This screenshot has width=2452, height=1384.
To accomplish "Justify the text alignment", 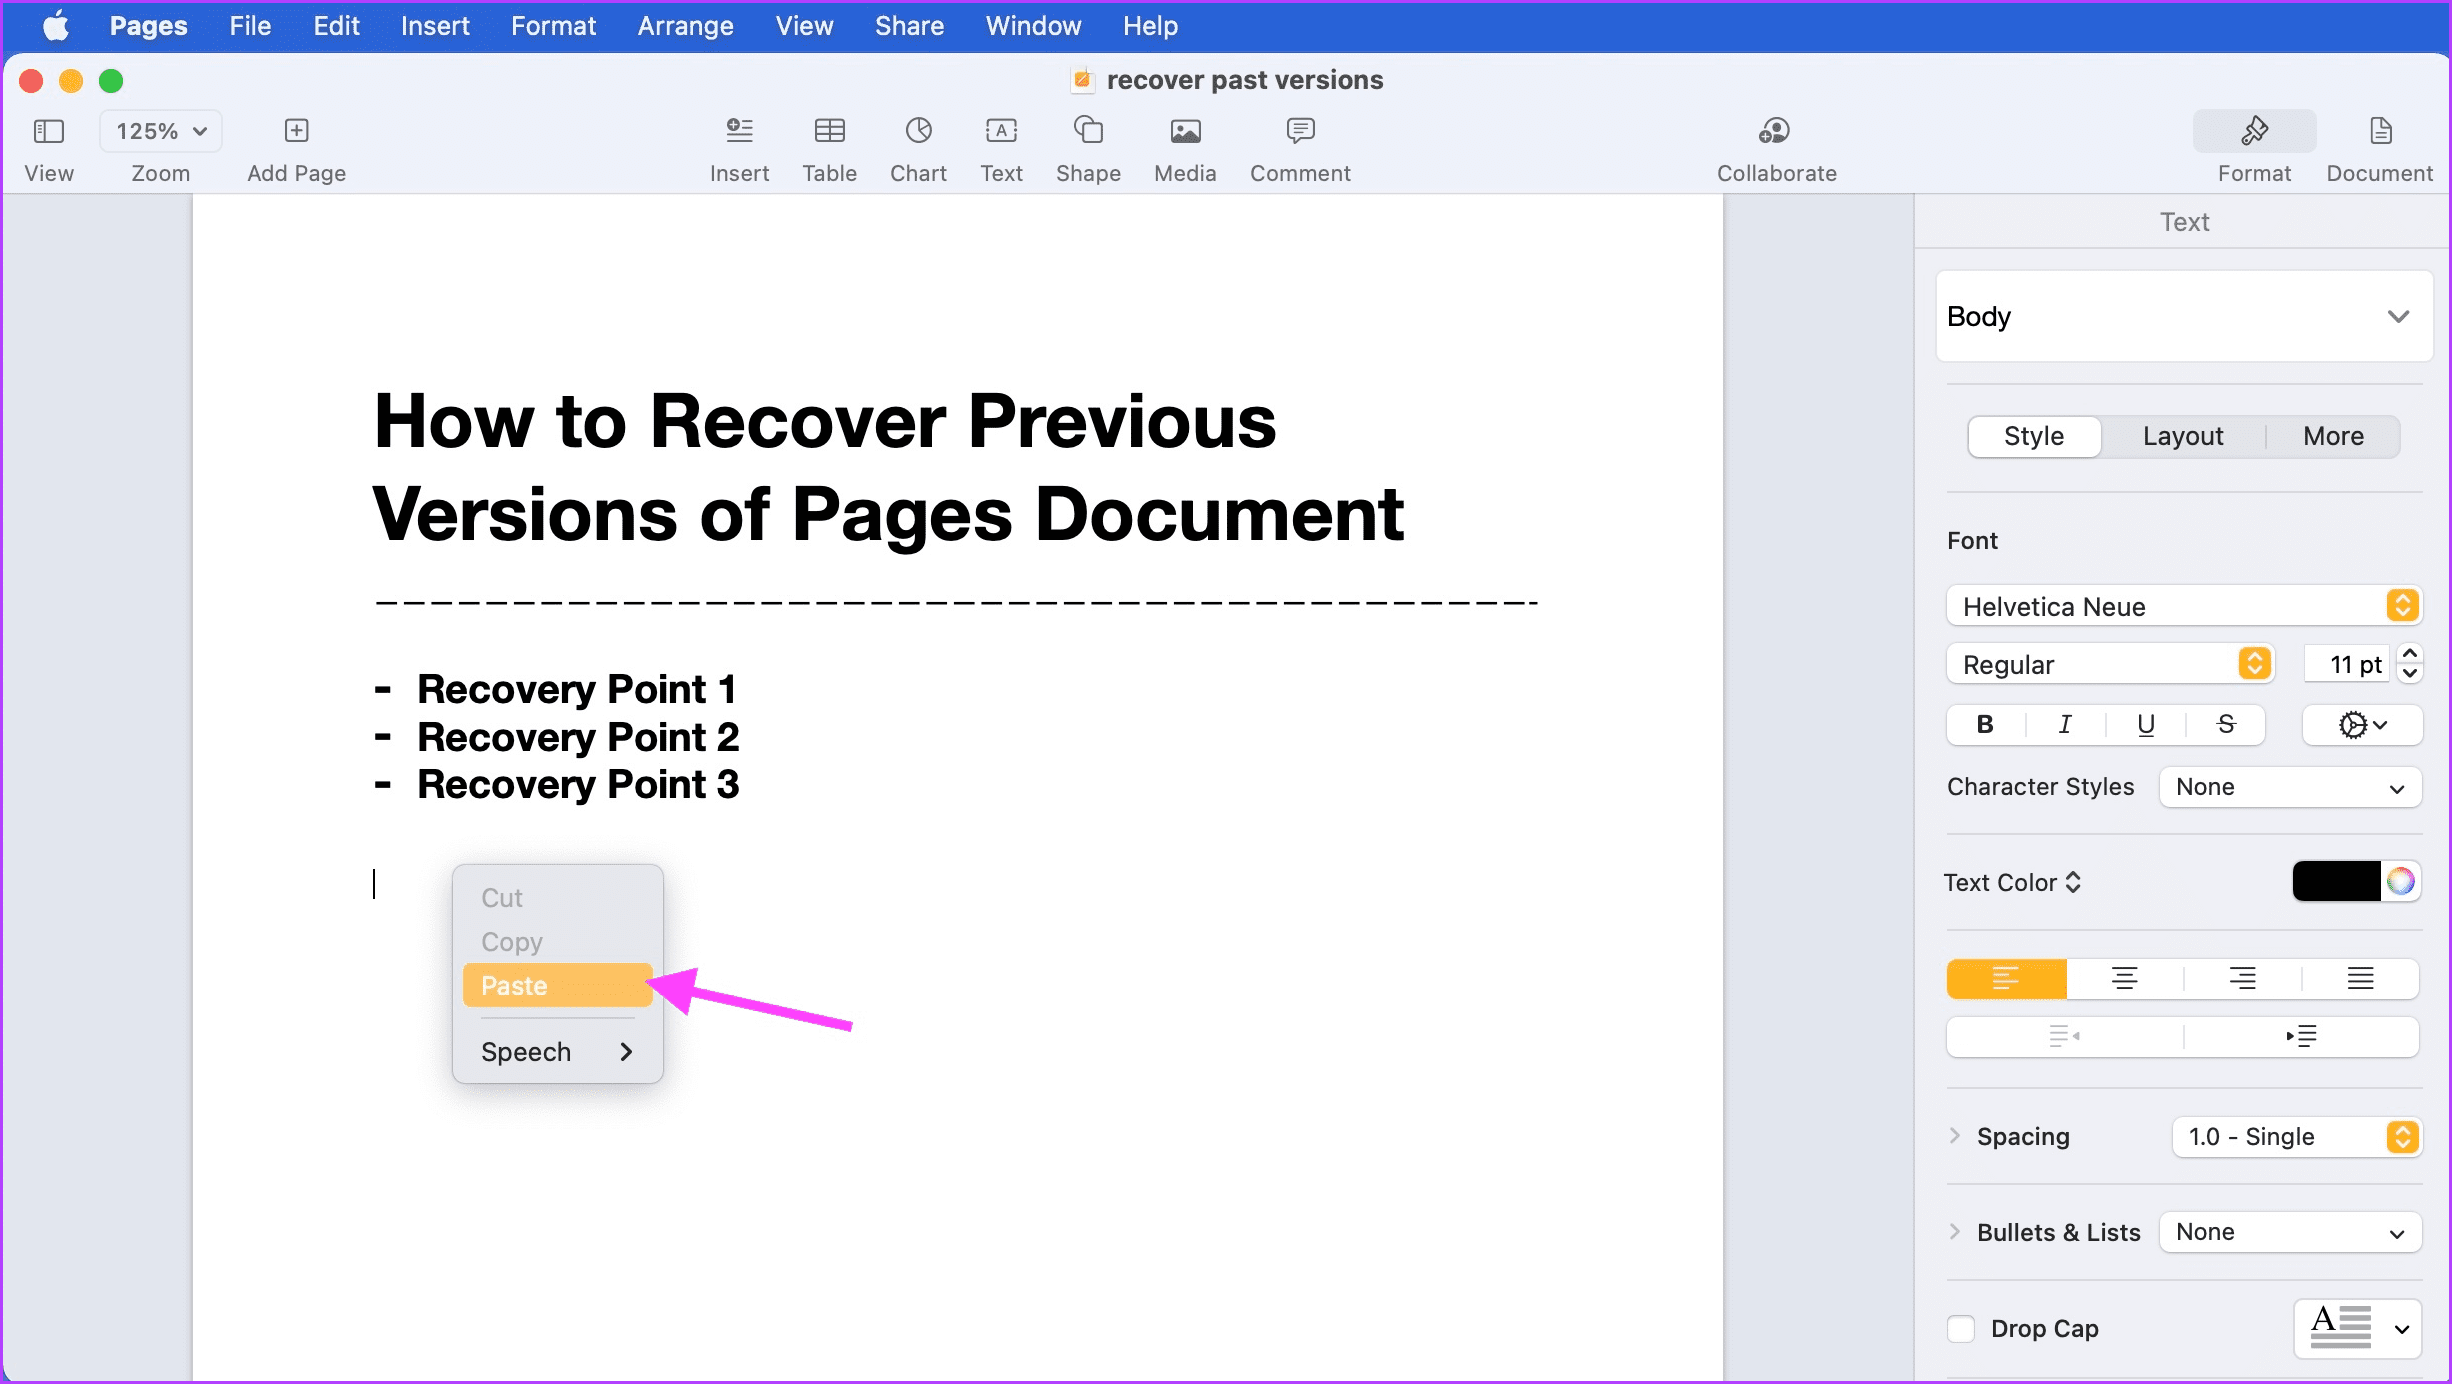I will point(2360,979).
